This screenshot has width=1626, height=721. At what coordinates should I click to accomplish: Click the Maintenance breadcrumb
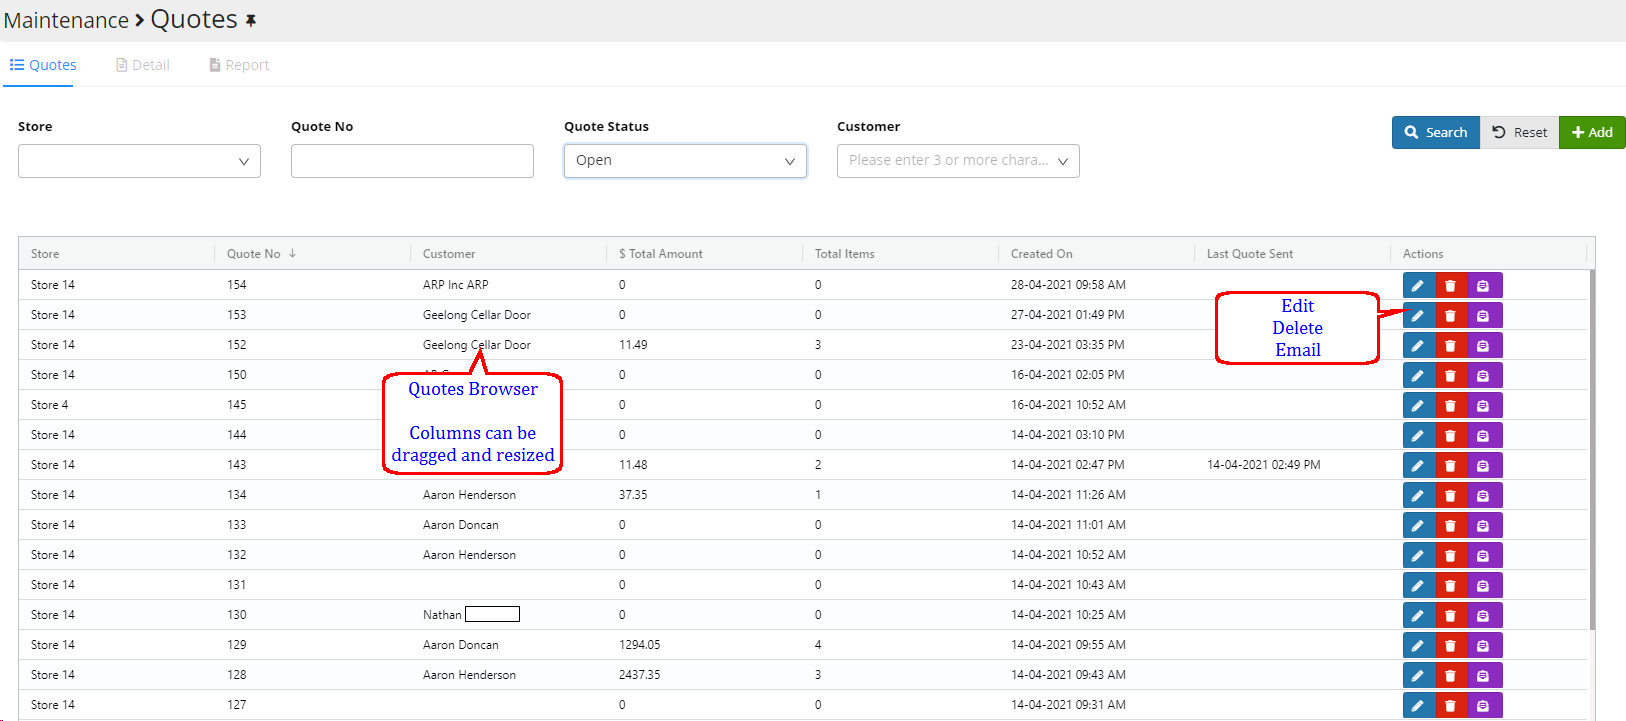tap(66, 20)
